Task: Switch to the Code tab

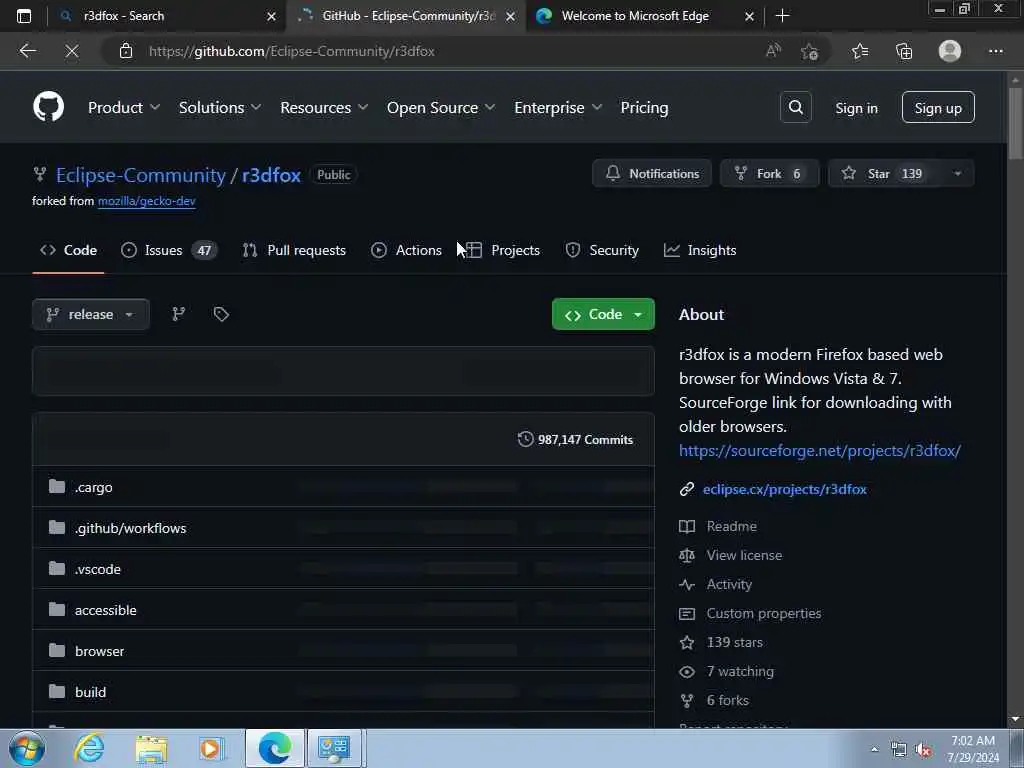Action: tap(68, 250)
